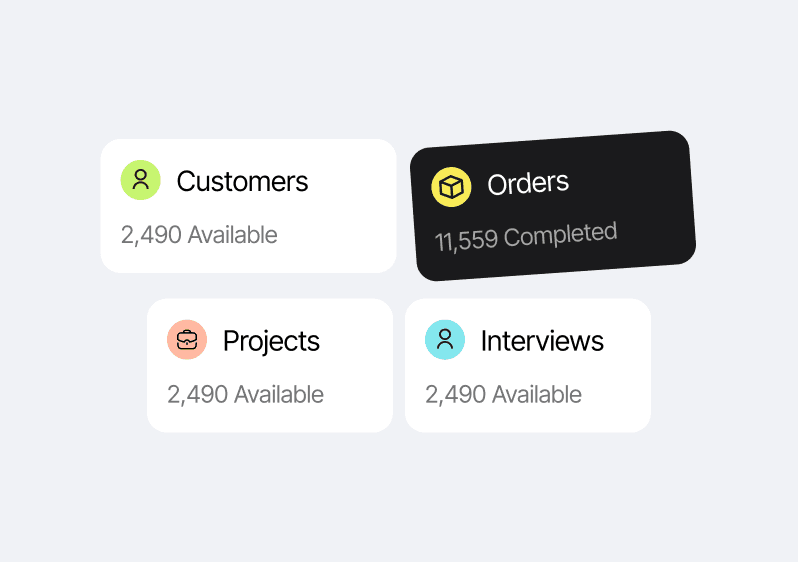Image resolution: width=798 pixels, height=562 pixels.
Task: Click the word Completed in Orders card
Action: [x=560, y=235]
